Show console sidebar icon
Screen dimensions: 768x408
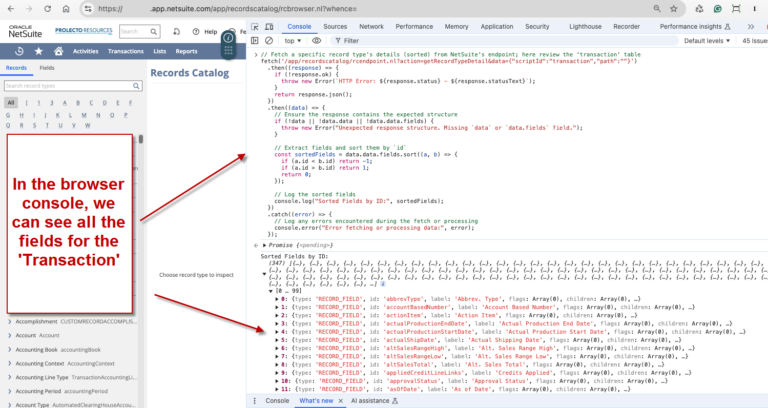point(255,41)
